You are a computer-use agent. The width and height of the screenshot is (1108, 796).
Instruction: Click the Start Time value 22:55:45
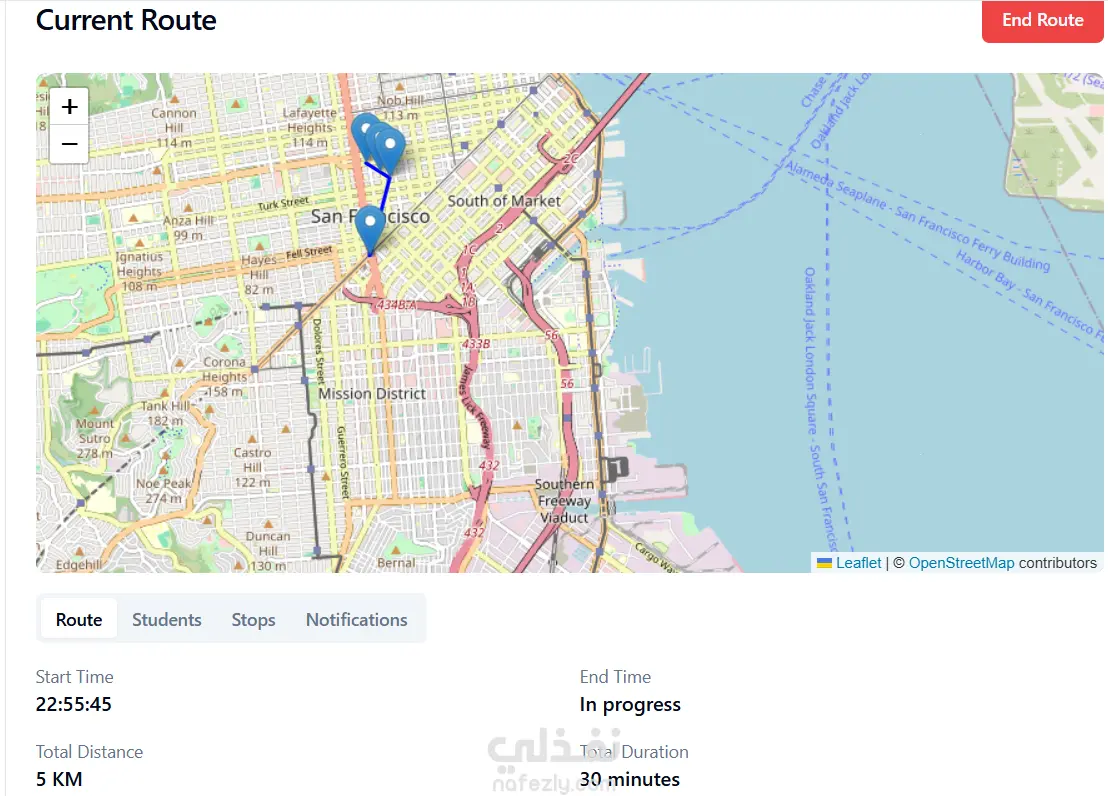click(73, 704)
